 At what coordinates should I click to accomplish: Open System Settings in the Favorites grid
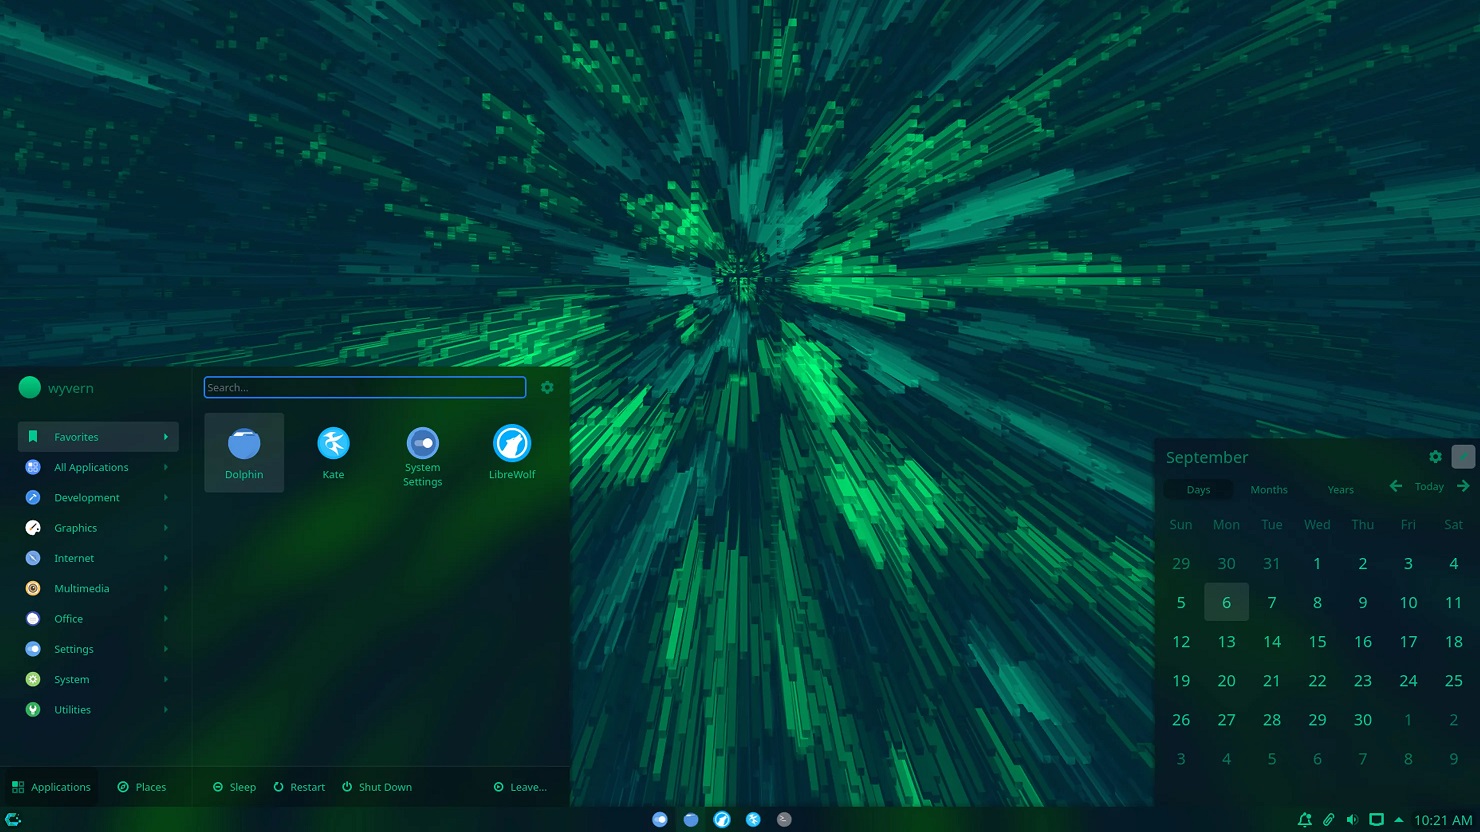coord(422,454)
